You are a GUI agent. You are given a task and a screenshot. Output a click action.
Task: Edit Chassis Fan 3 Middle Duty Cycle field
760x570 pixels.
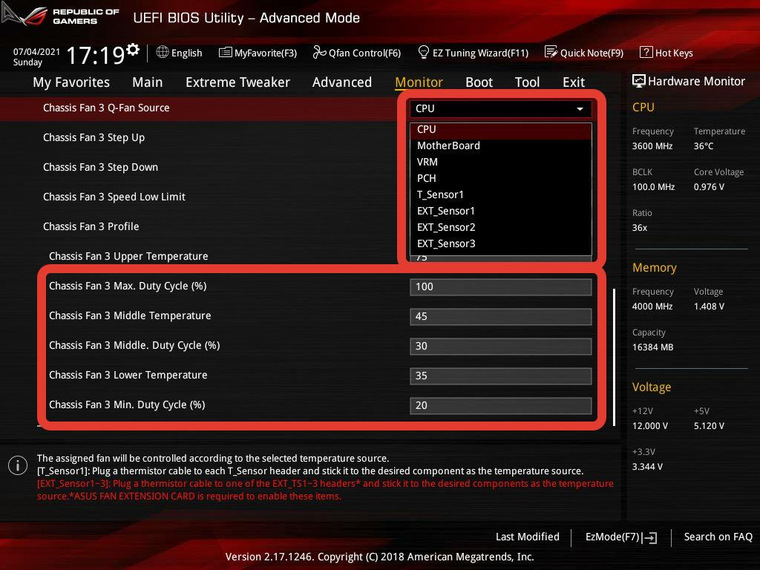coord(501,346)
